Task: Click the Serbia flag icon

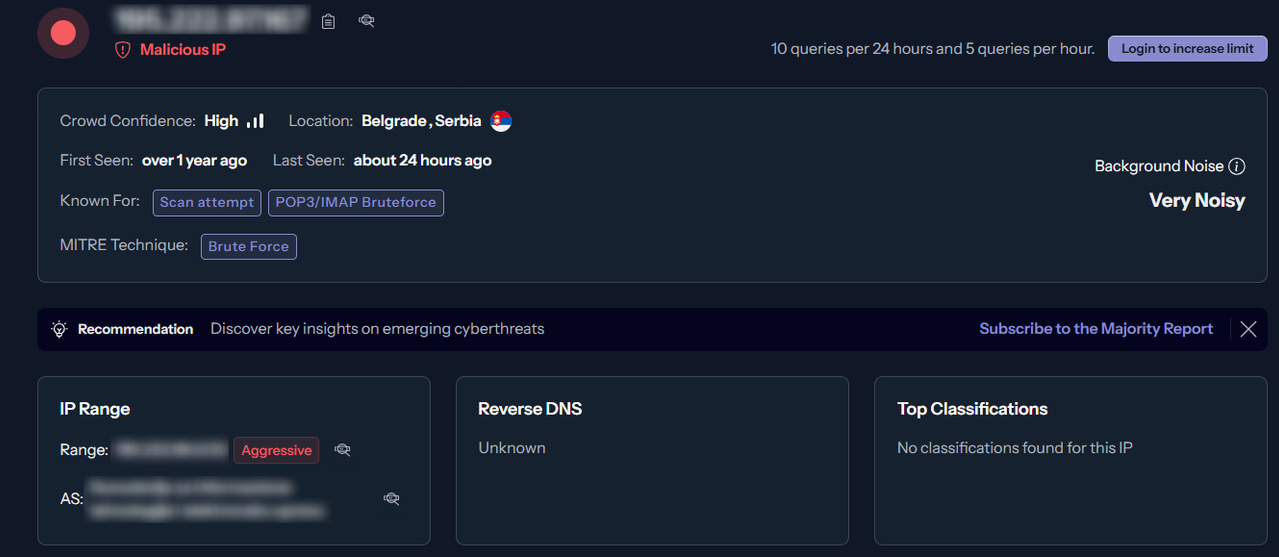Action: [501, 121]
